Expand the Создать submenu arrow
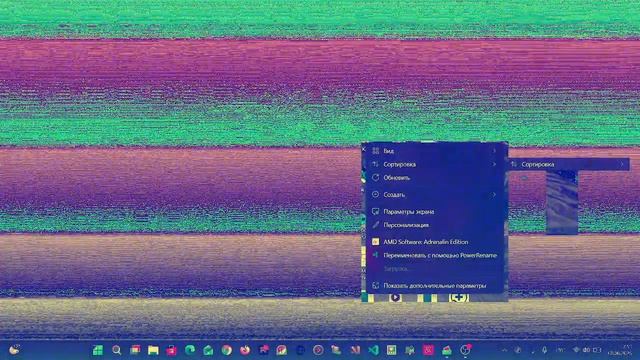 tap(494, 195)
